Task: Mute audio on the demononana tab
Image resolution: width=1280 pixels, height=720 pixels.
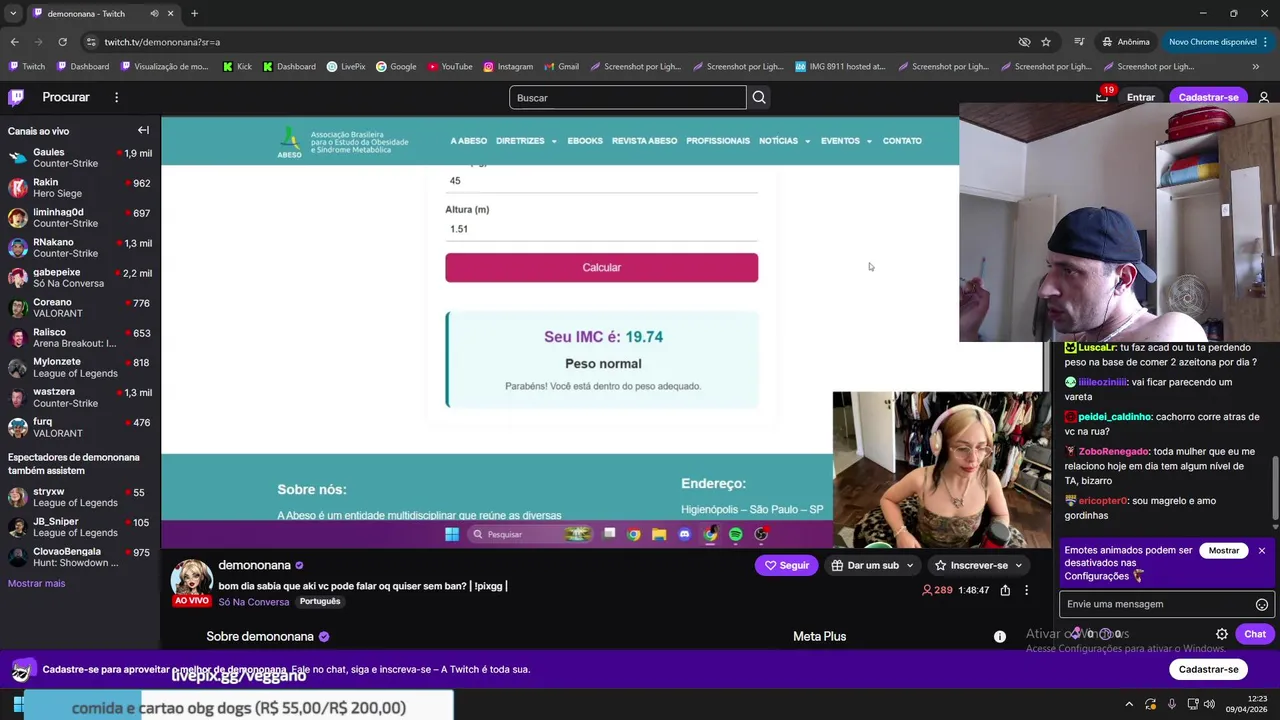Action: [154, 13]
